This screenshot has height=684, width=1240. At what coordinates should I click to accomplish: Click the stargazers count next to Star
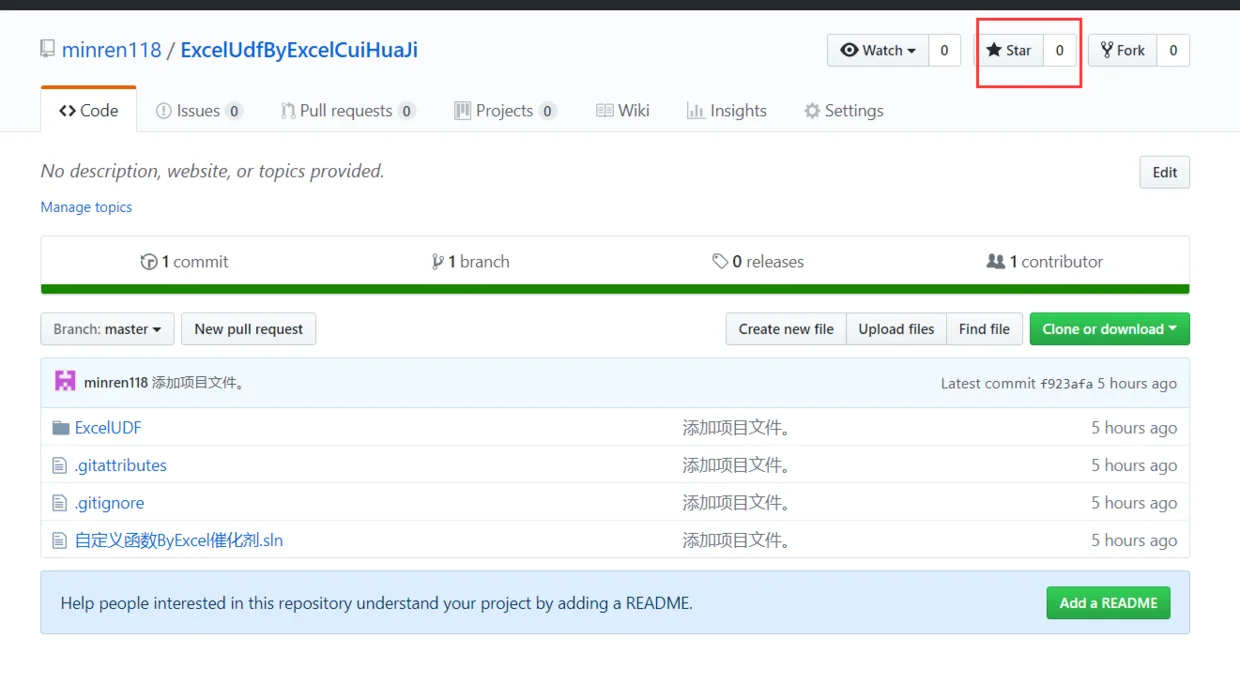tap(1060, 50)
